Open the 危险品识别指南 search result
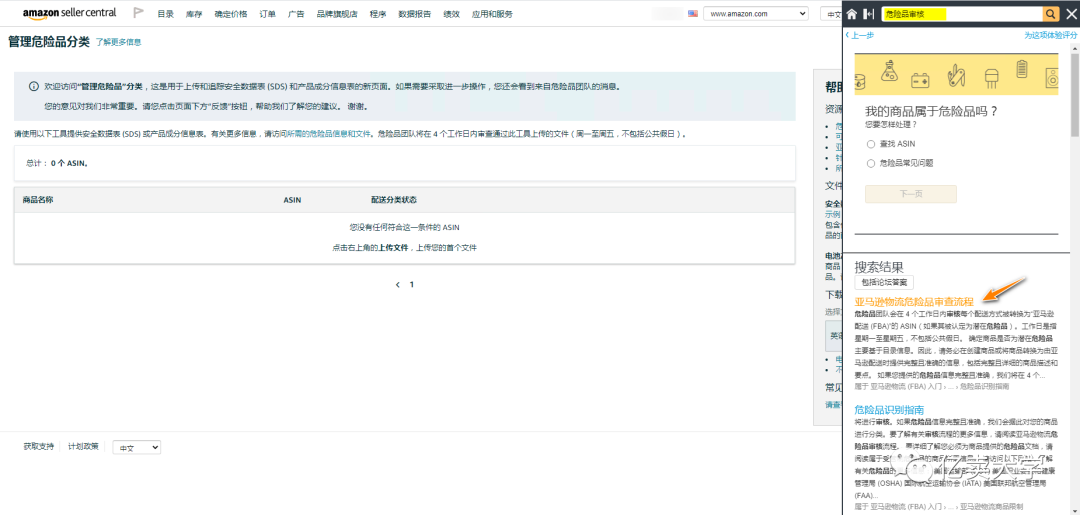1080x515 pixels. click(x=889, y=410)
